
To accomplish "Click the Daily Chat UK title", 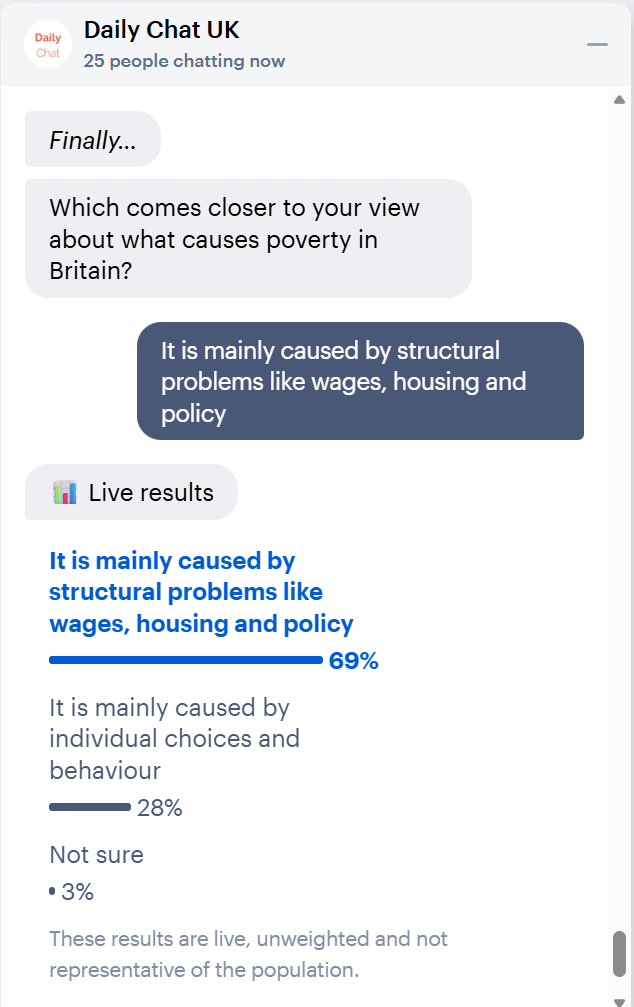I will 161,30.
